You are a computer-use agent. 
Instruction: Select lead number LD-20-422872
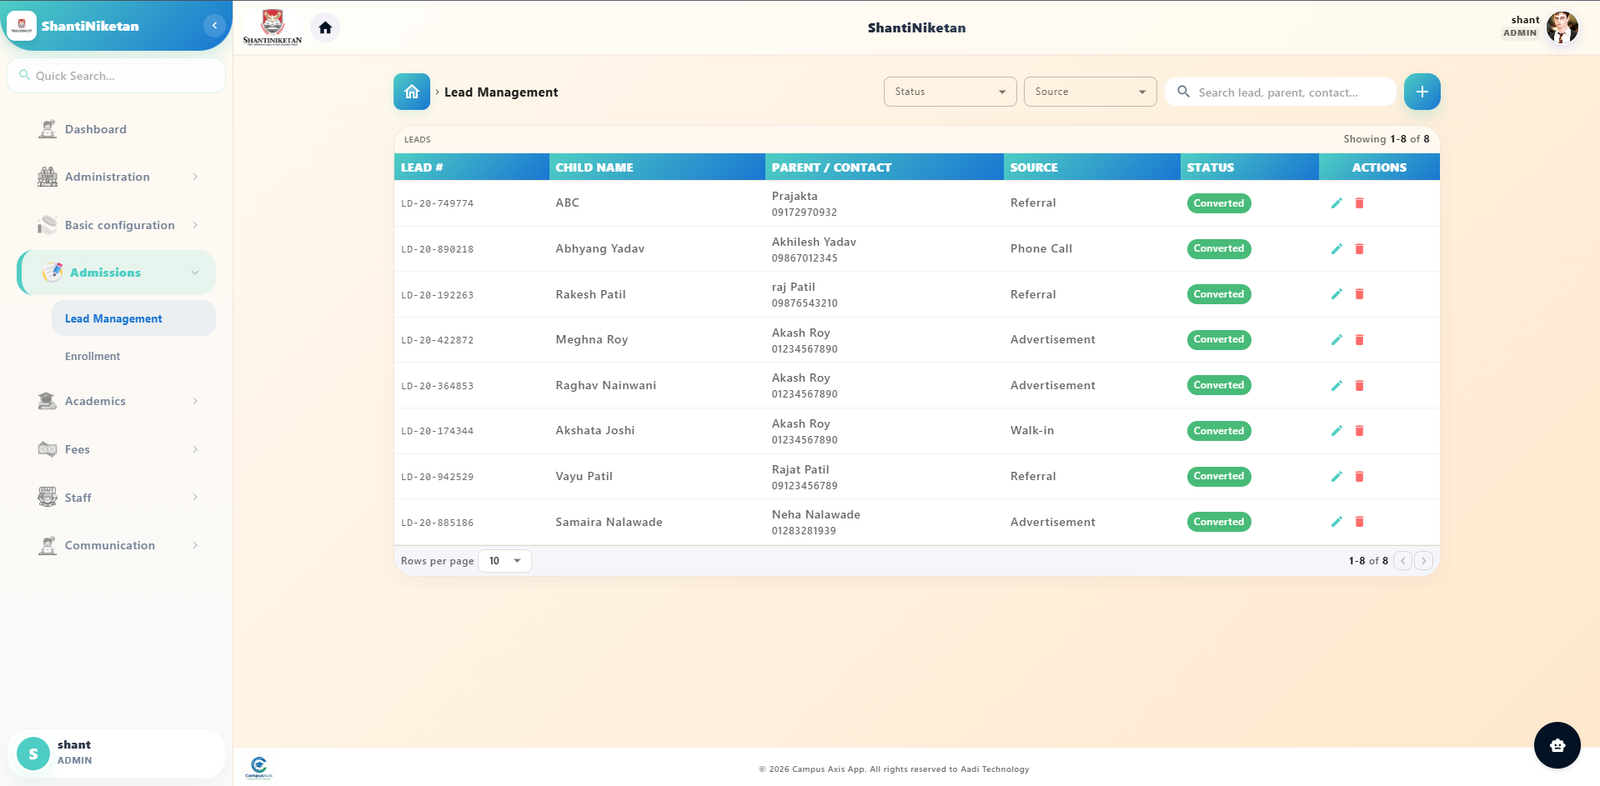(437, 341)
